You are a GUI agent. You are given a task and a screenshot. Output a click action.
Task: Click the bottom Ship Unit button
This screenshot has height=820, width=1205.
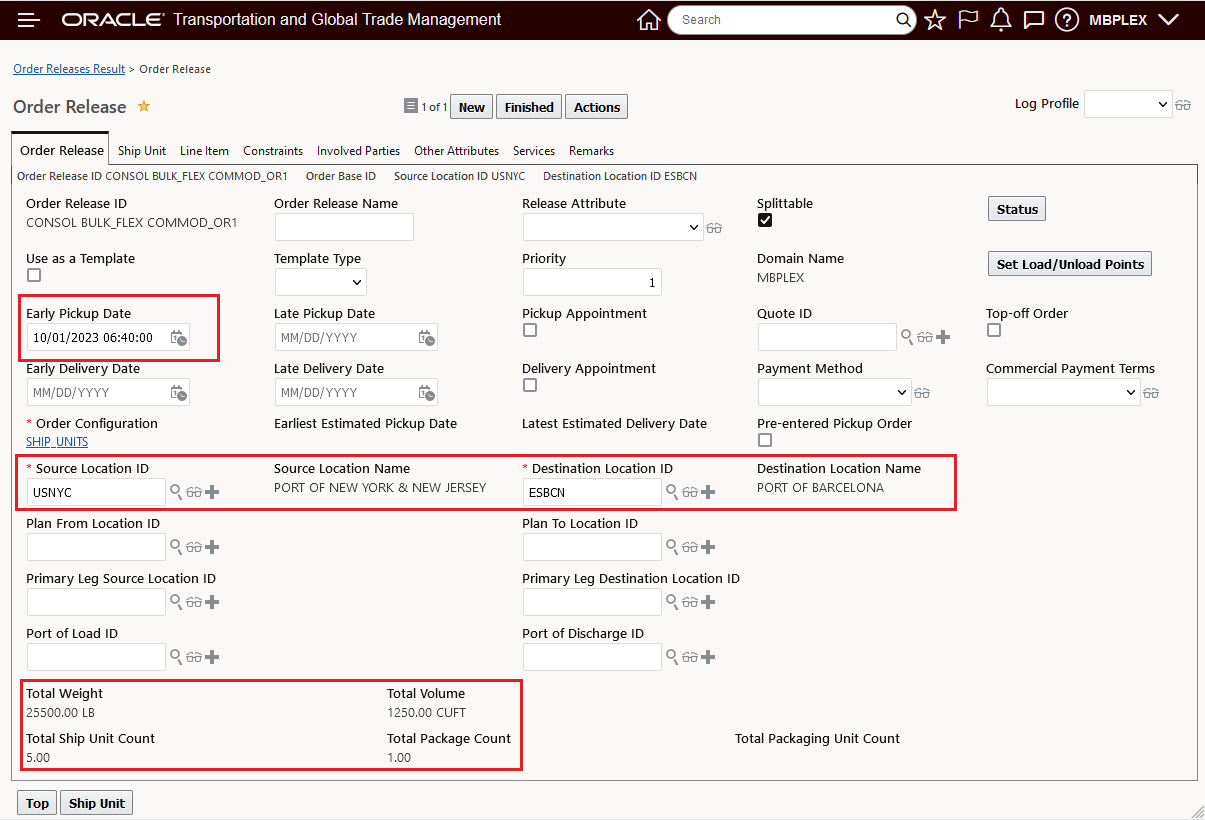click(97, 803)
